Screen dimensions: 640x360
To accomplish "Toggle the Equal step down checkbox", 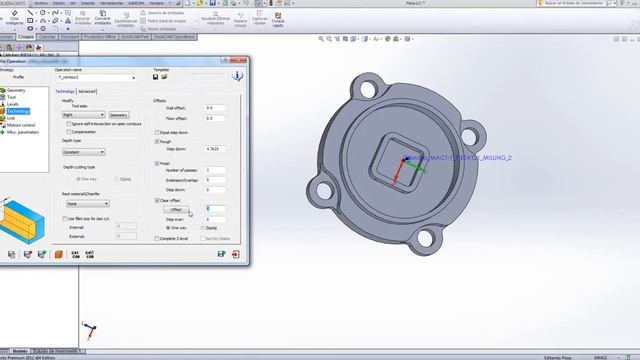I will (157, 132).
